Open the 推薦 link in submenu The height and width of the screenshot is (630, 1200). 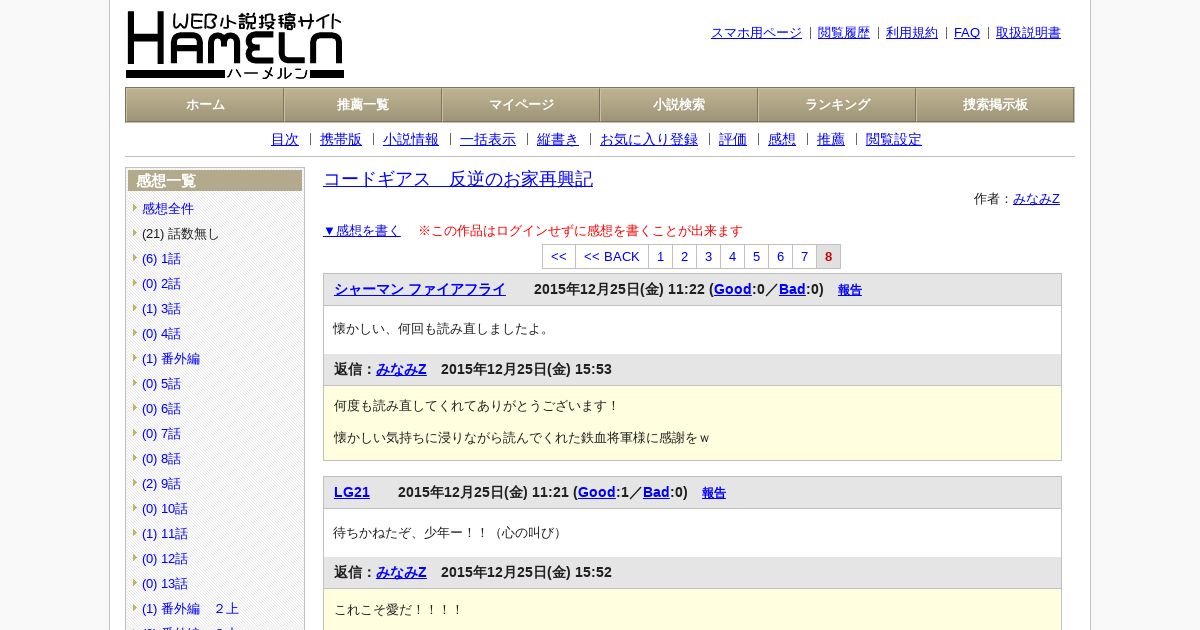831,139
